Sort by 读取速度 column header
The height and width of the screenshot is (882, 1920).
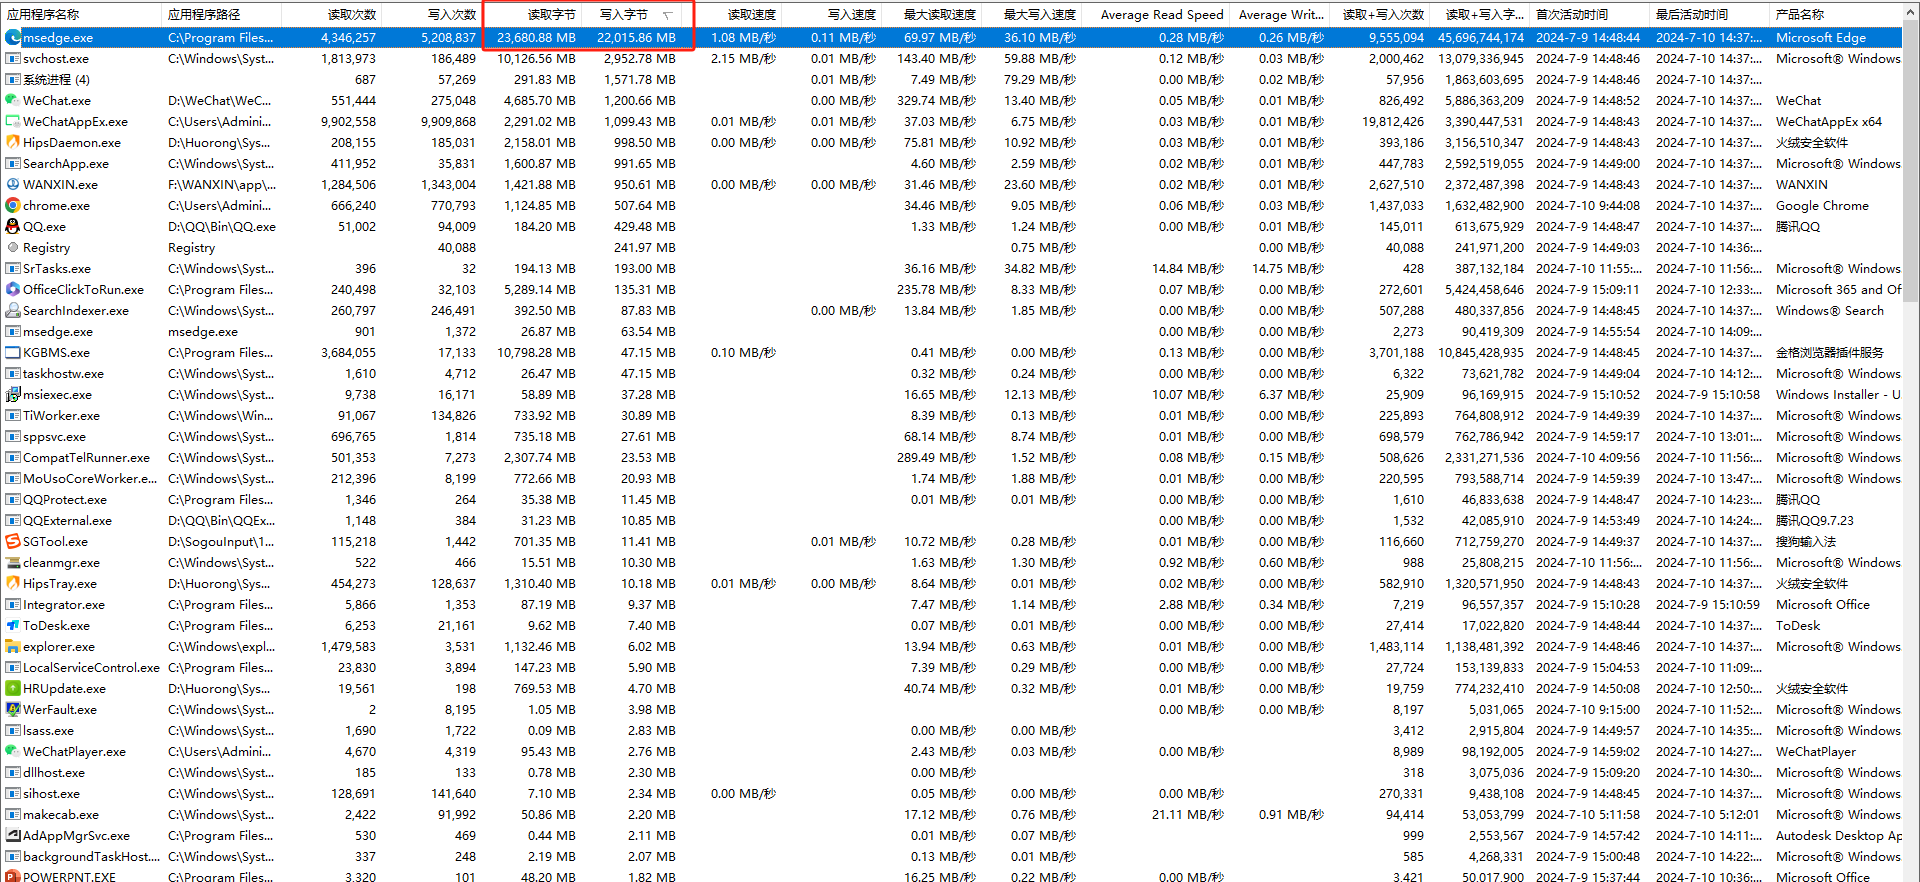pos(731,14)
